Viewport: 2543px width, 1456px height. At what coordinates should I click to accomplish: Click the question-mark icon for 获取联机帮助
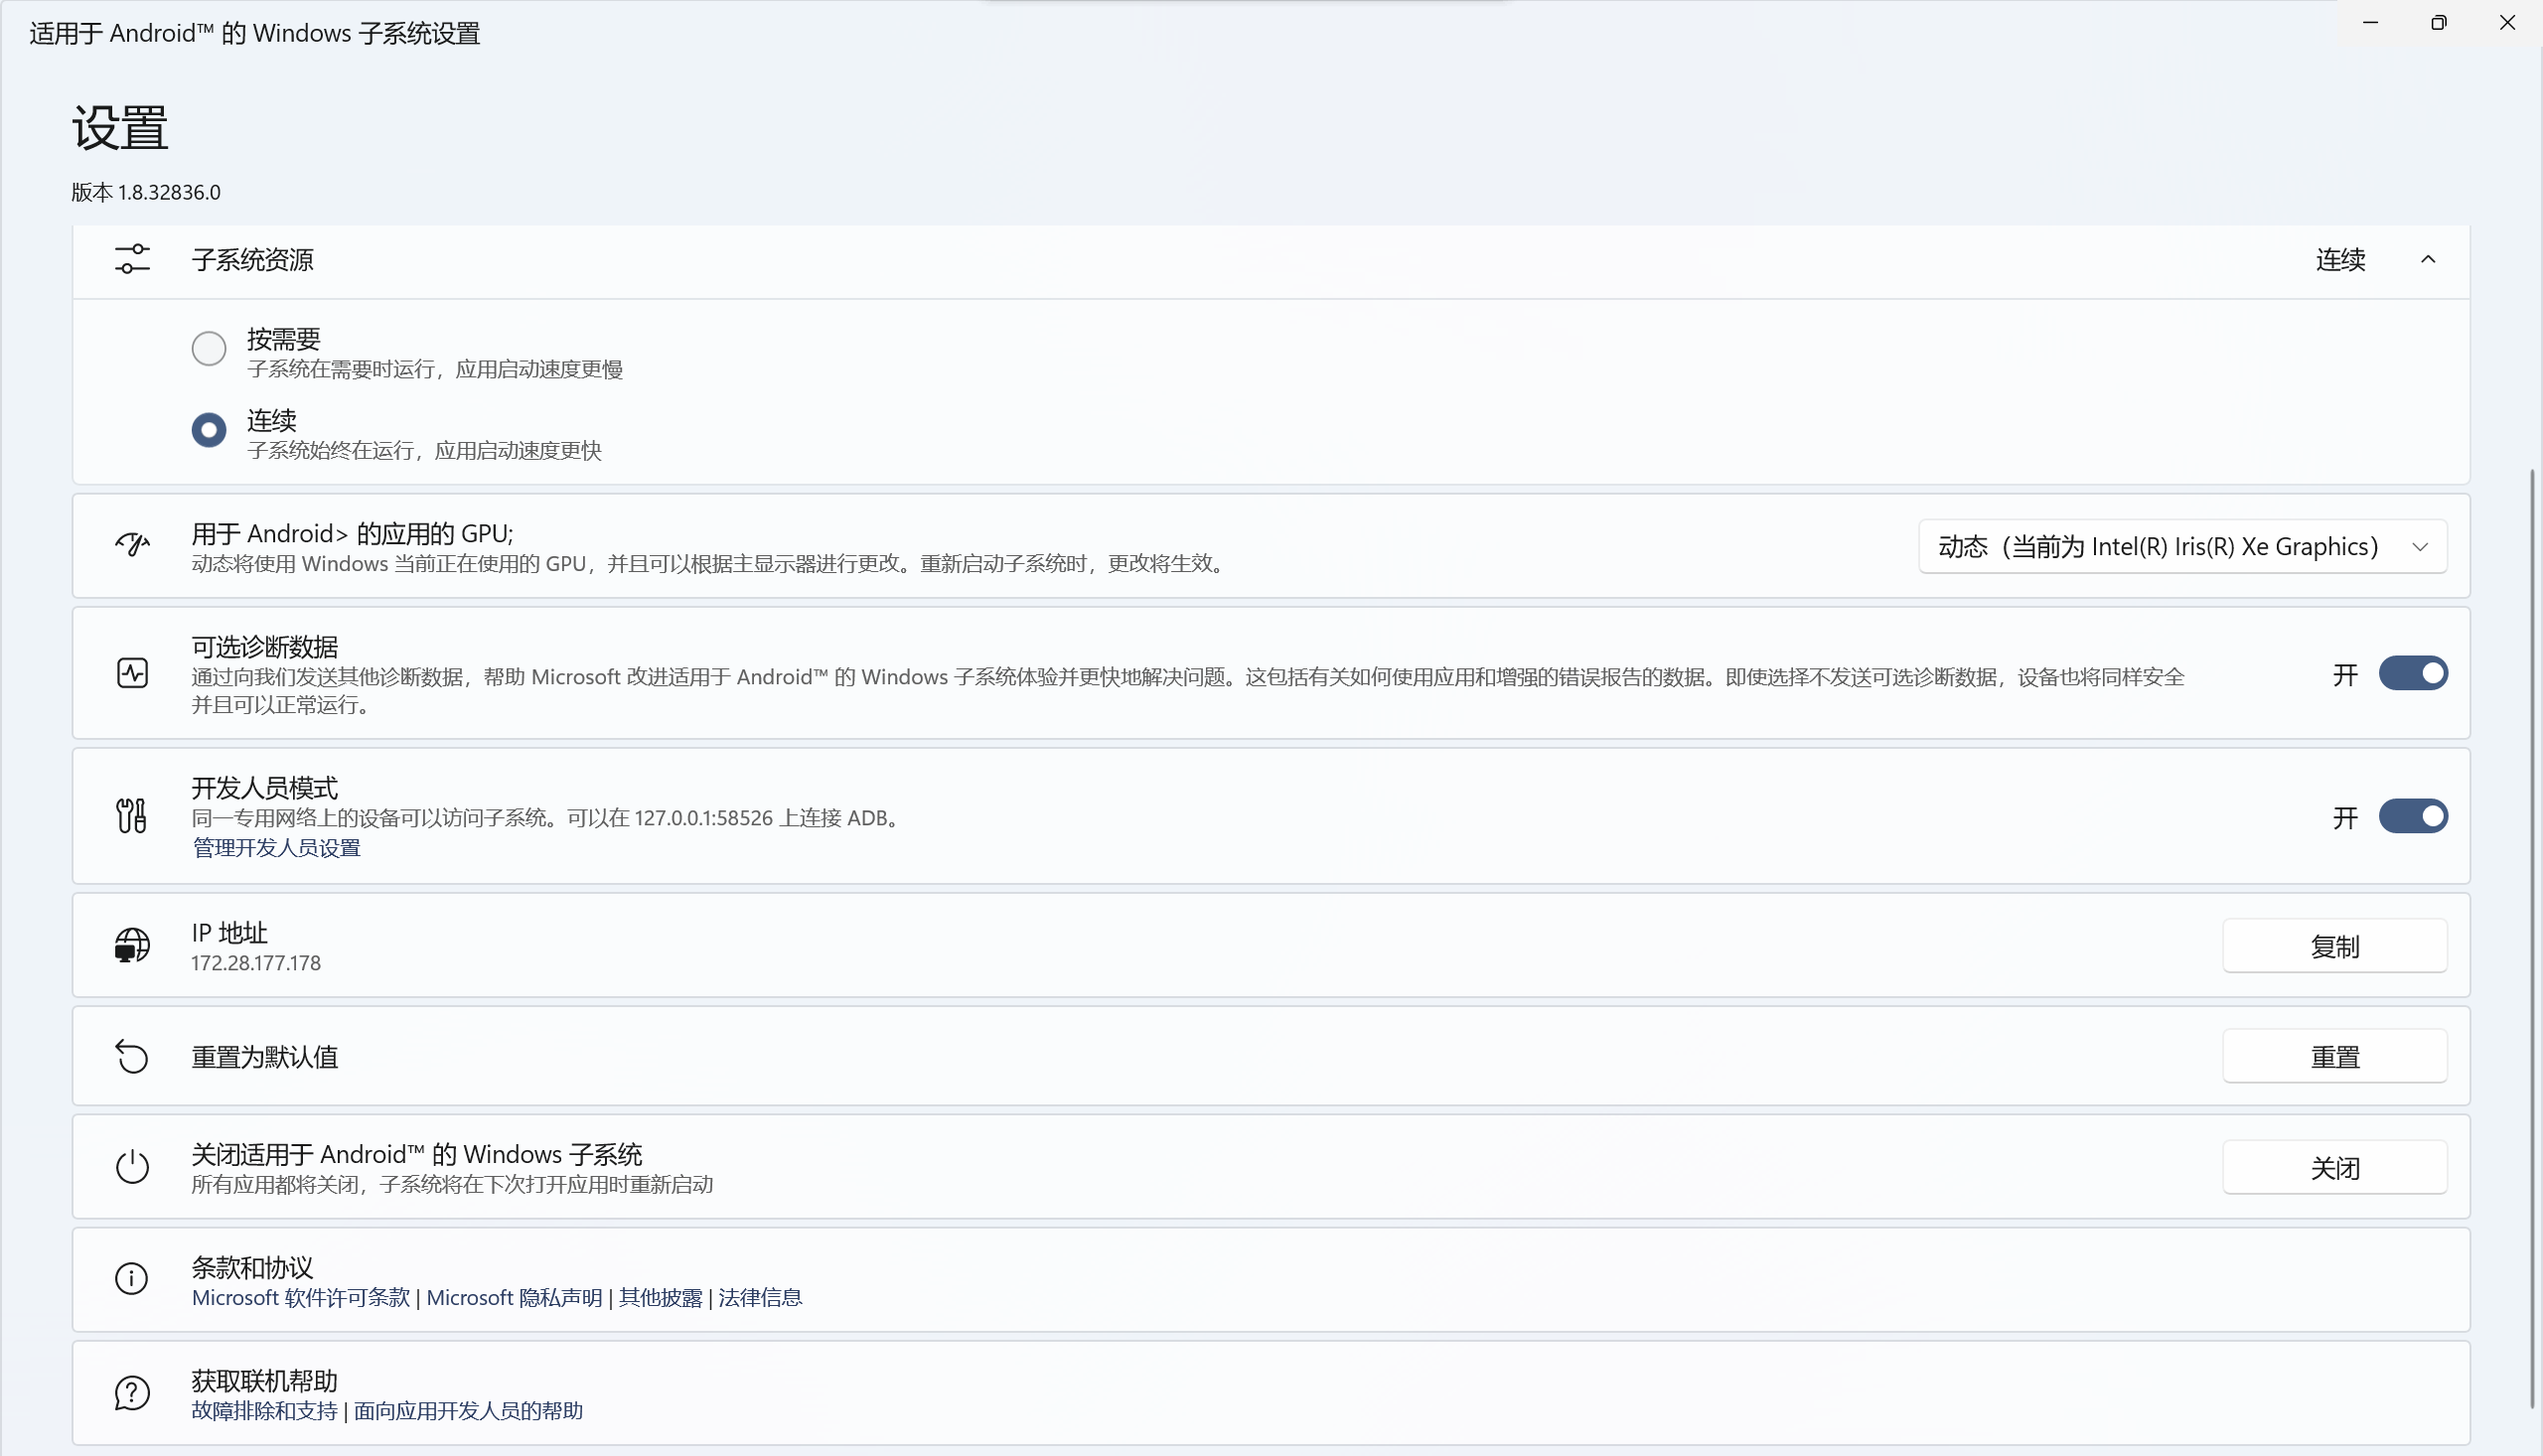(x=131, y=1392)
